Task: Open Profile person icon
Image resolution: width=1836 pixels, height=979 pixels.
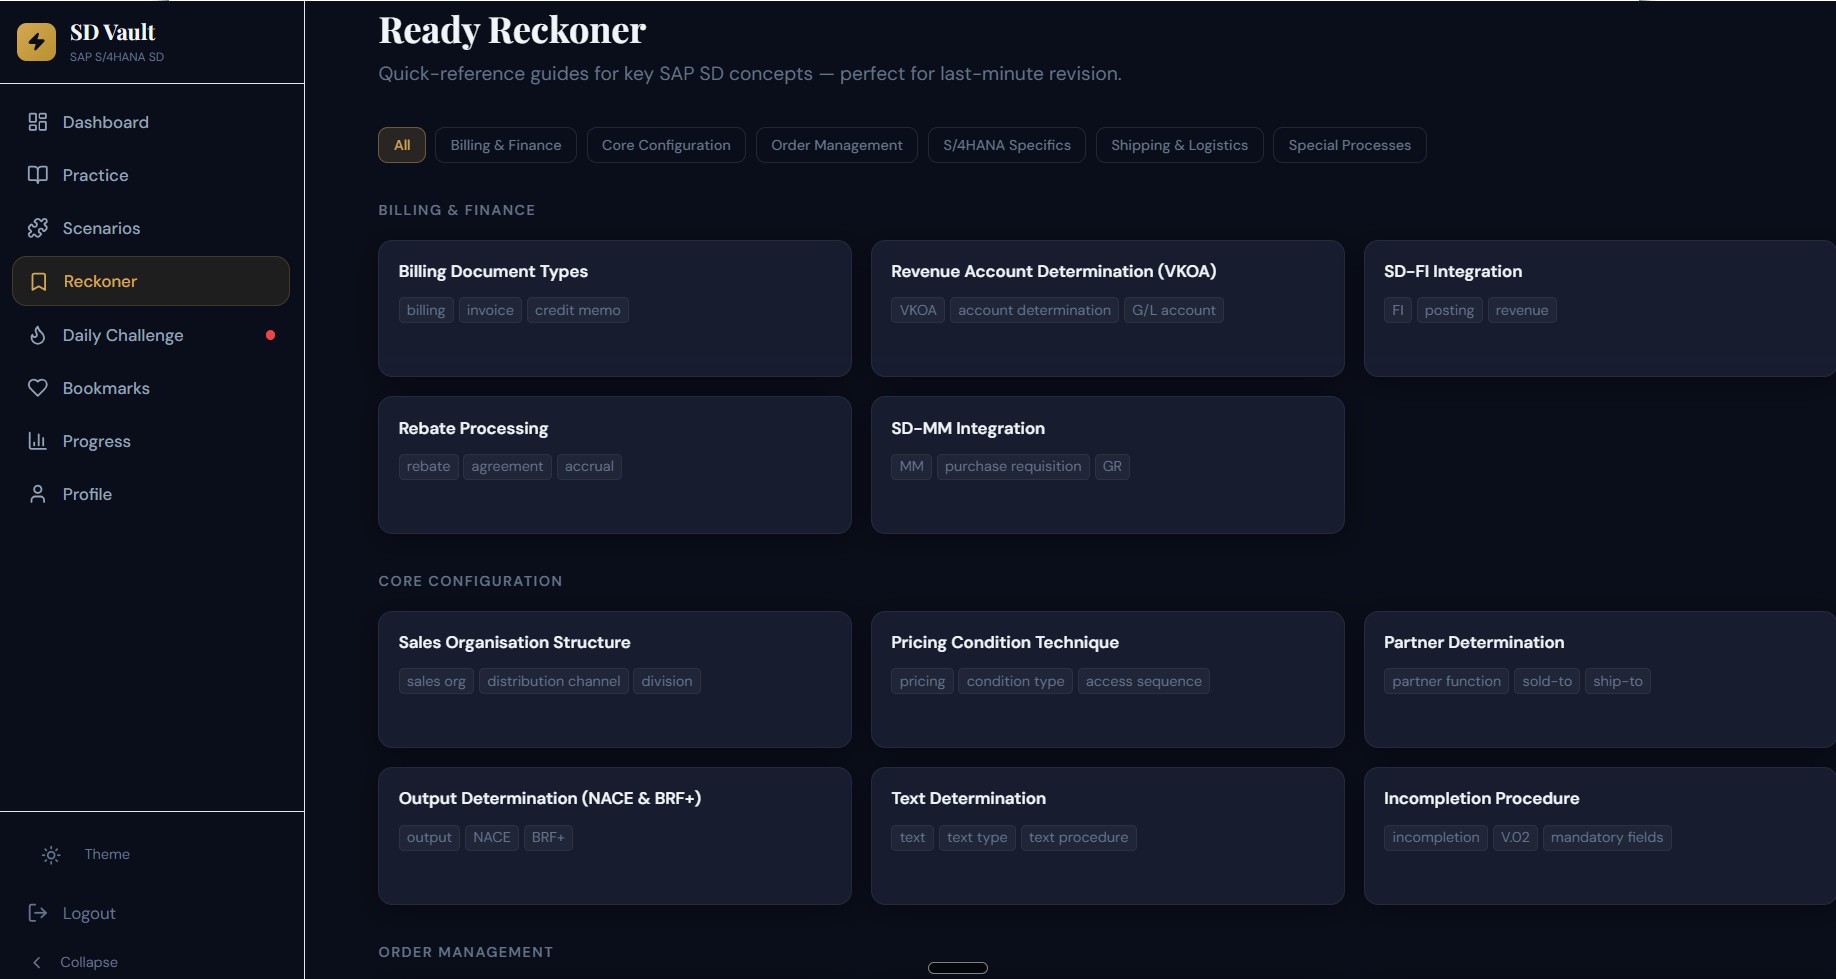Action: point(38,494)
